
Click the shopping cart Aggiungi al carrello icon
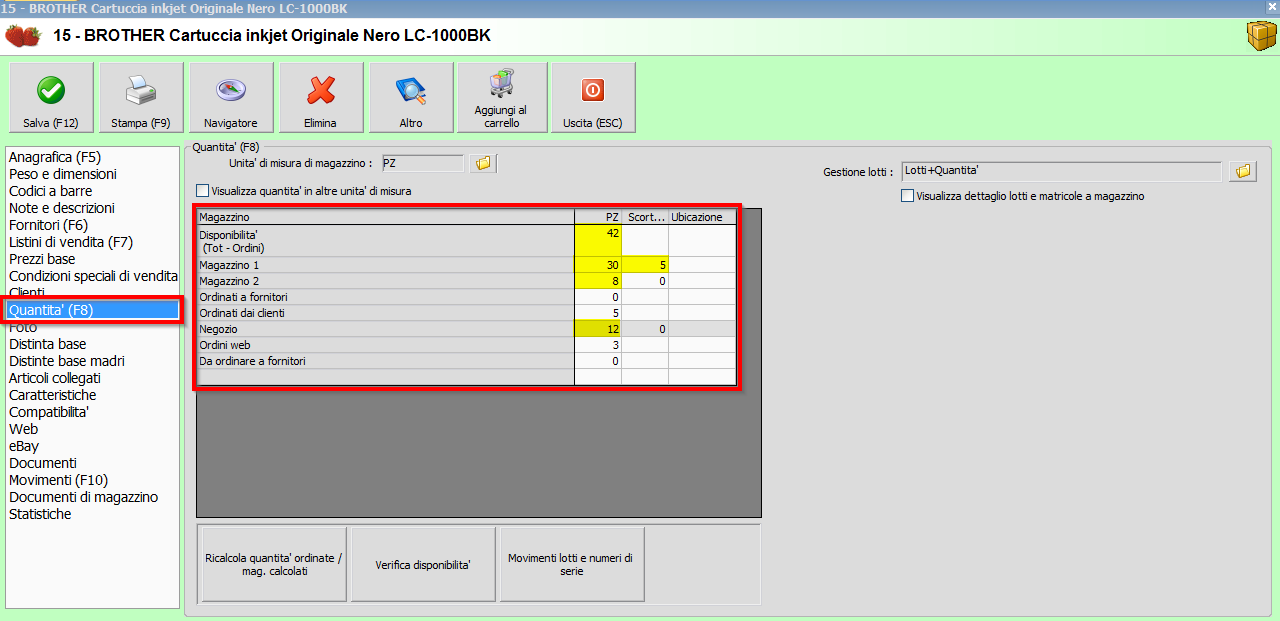tap(501, 85)
